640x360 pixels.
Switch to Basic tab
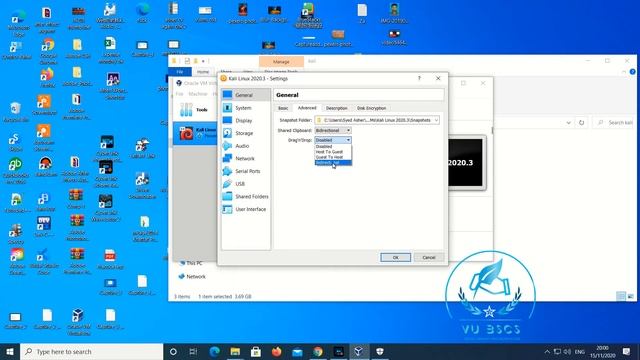pos(283,108)
